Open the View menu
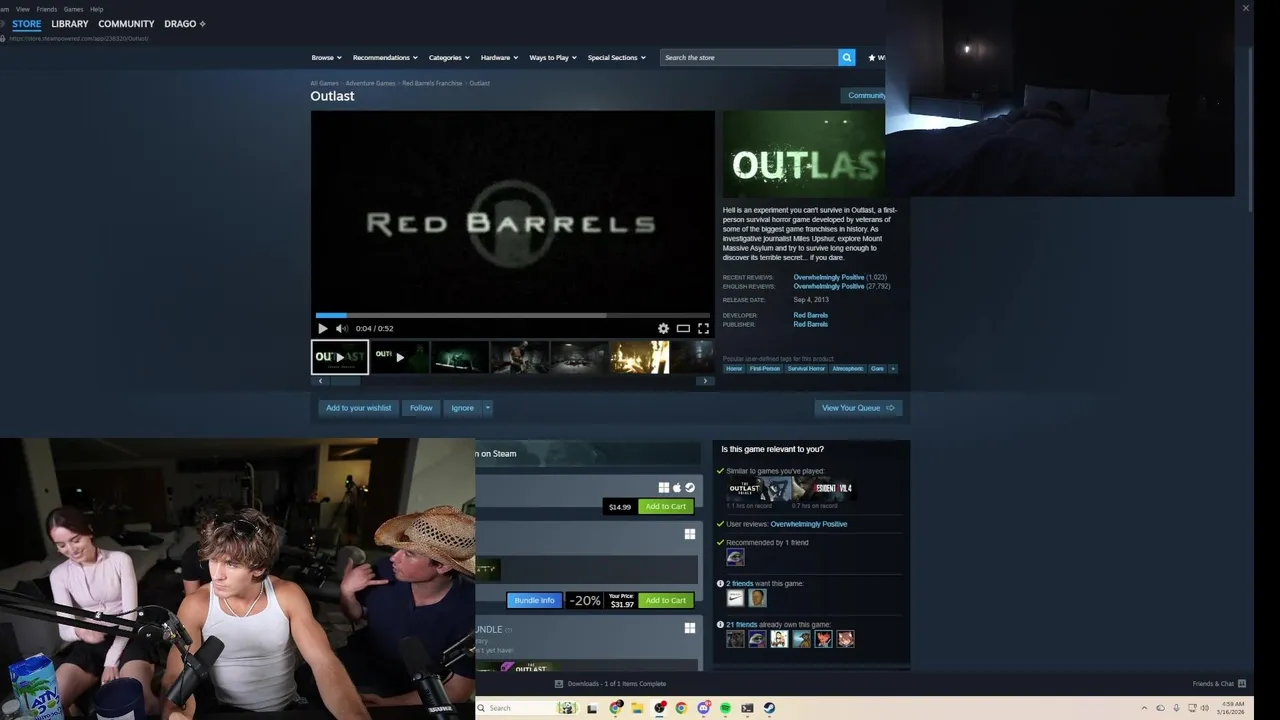This screenshot has height=720, width=1280. (x=23, y=9)
